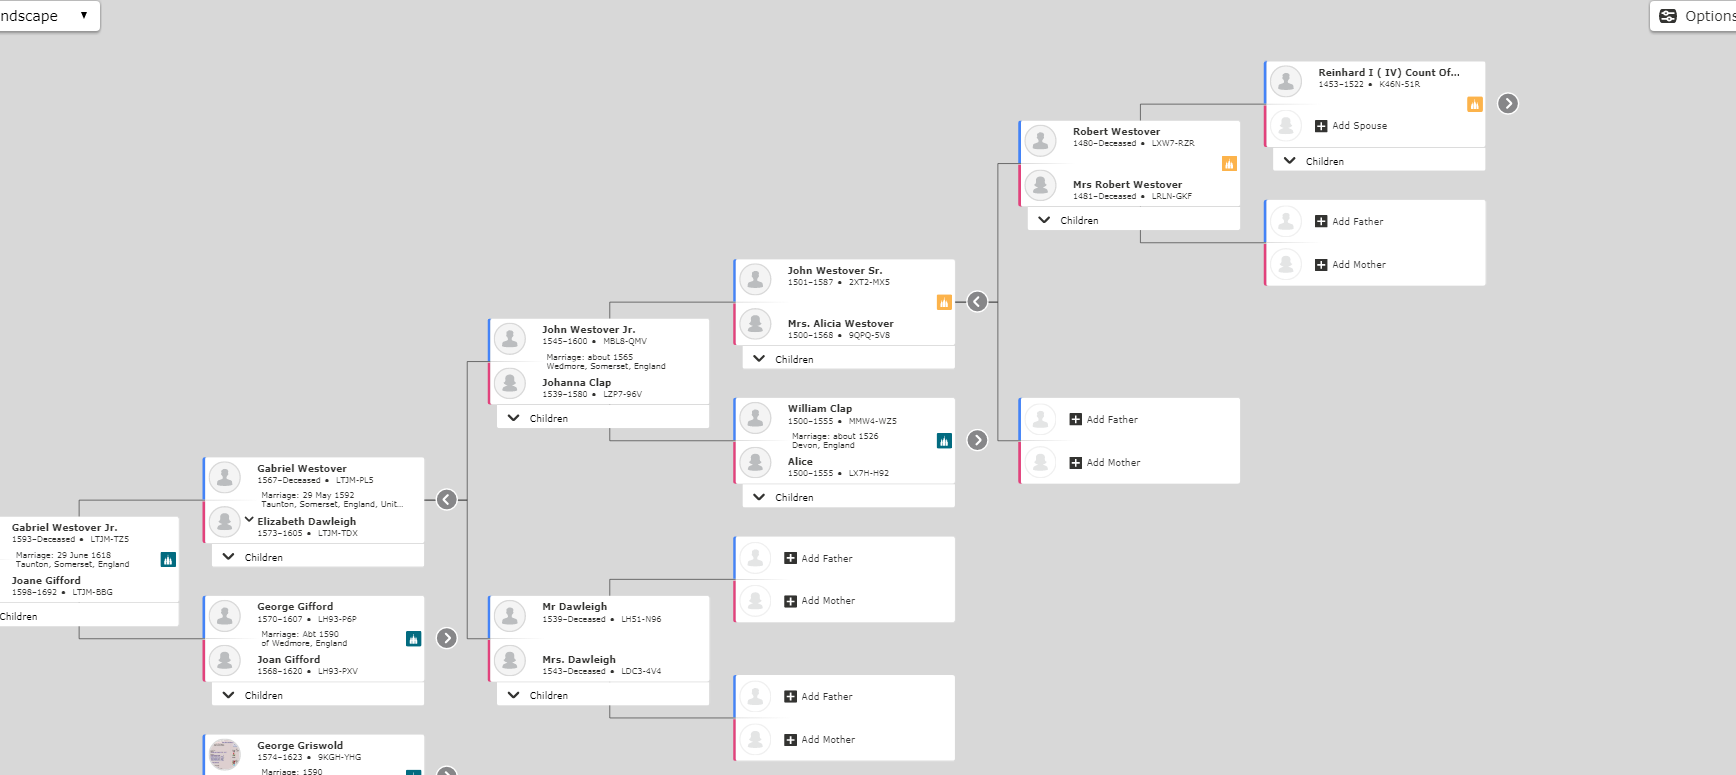
Task: Collapse the Children section under Robert Westover
Action: (x=1043, y=219)
